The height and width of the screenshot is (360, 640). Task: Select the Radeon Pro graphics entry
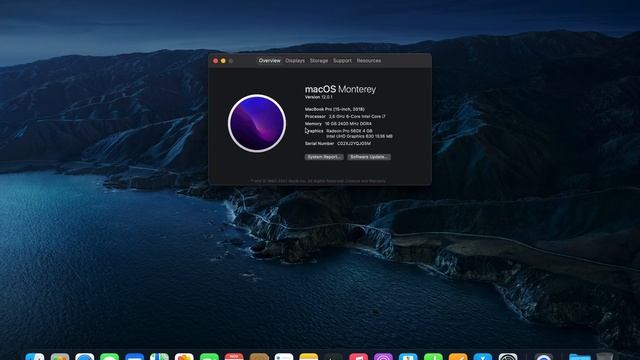click(x=349, y=131)
